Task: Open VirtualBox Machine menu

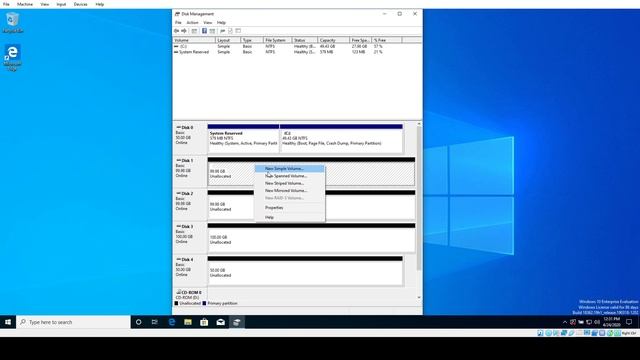Action: (x=25, y=4)
